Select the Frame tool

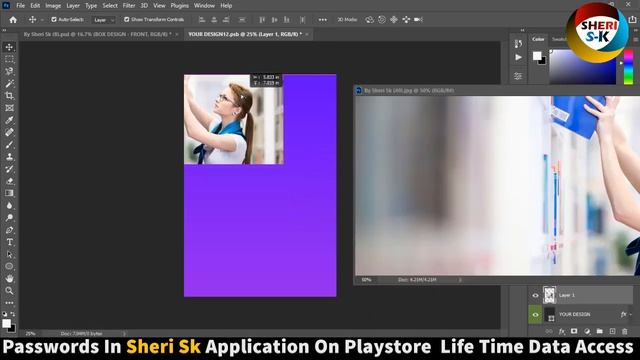9,108
